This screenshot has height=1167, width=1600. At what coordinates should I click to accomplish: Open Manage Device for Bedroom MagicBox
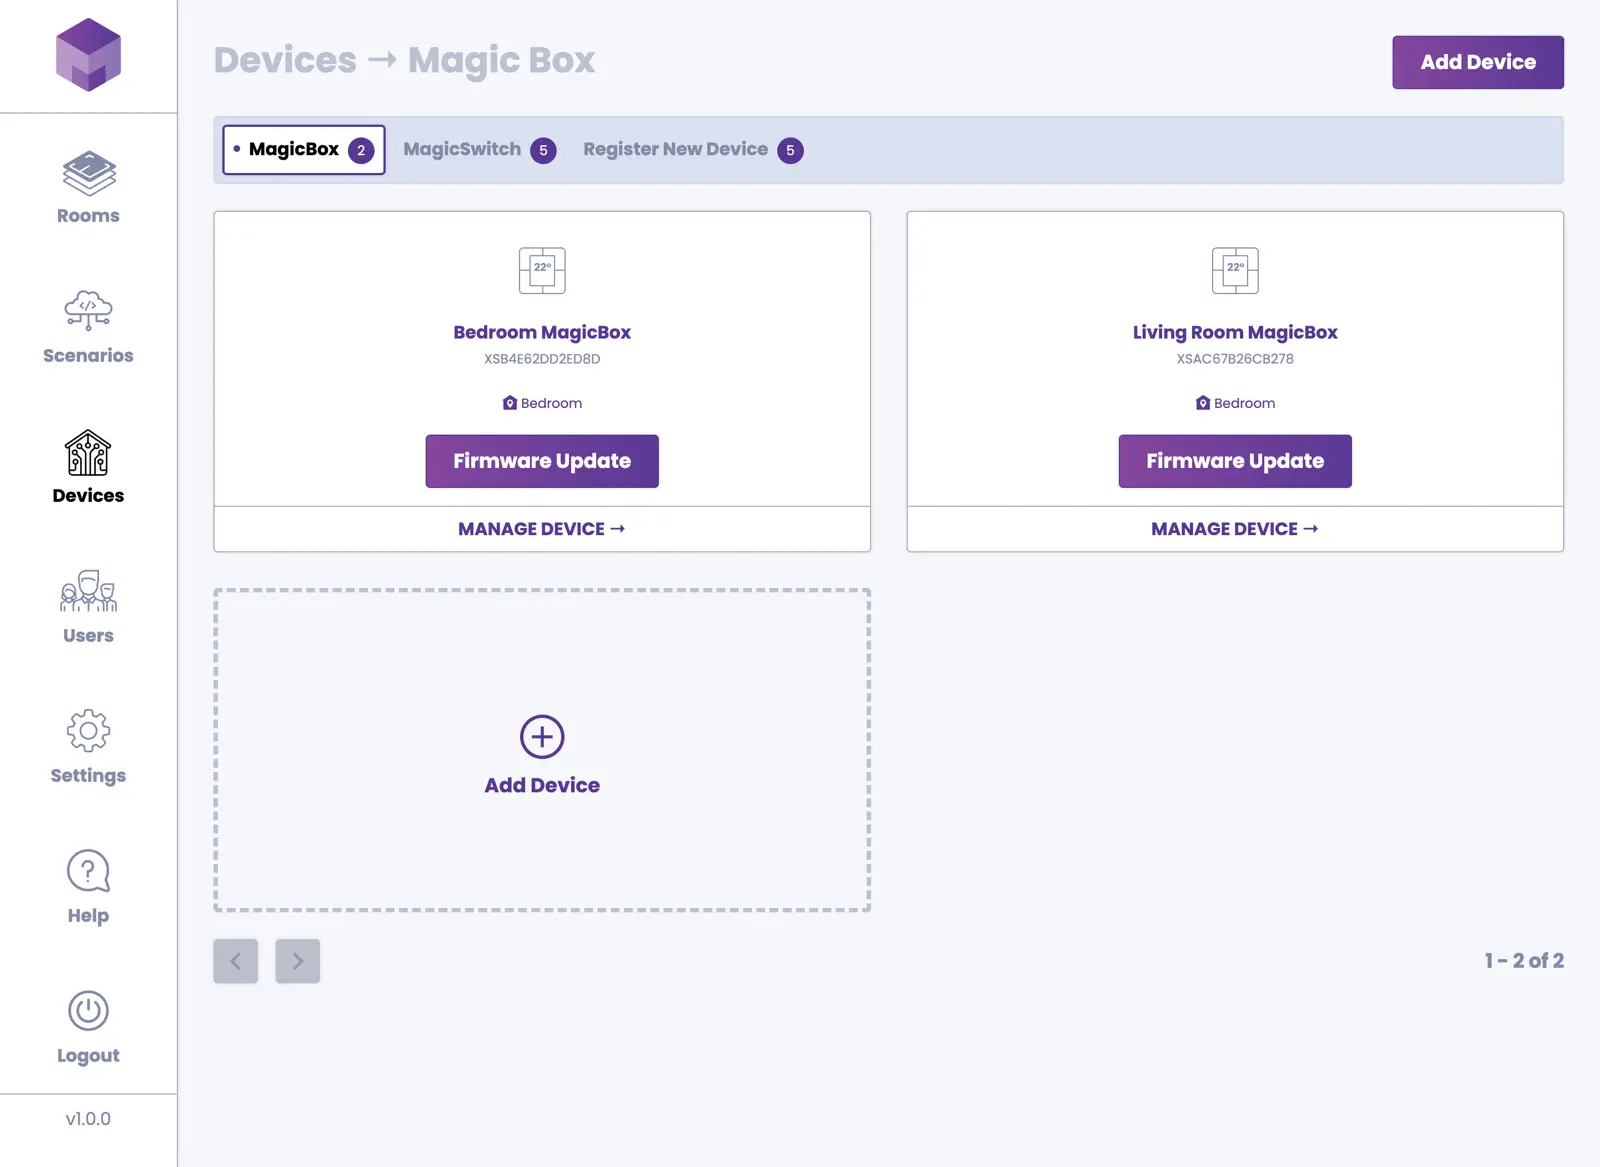click(x=542, y=529)
